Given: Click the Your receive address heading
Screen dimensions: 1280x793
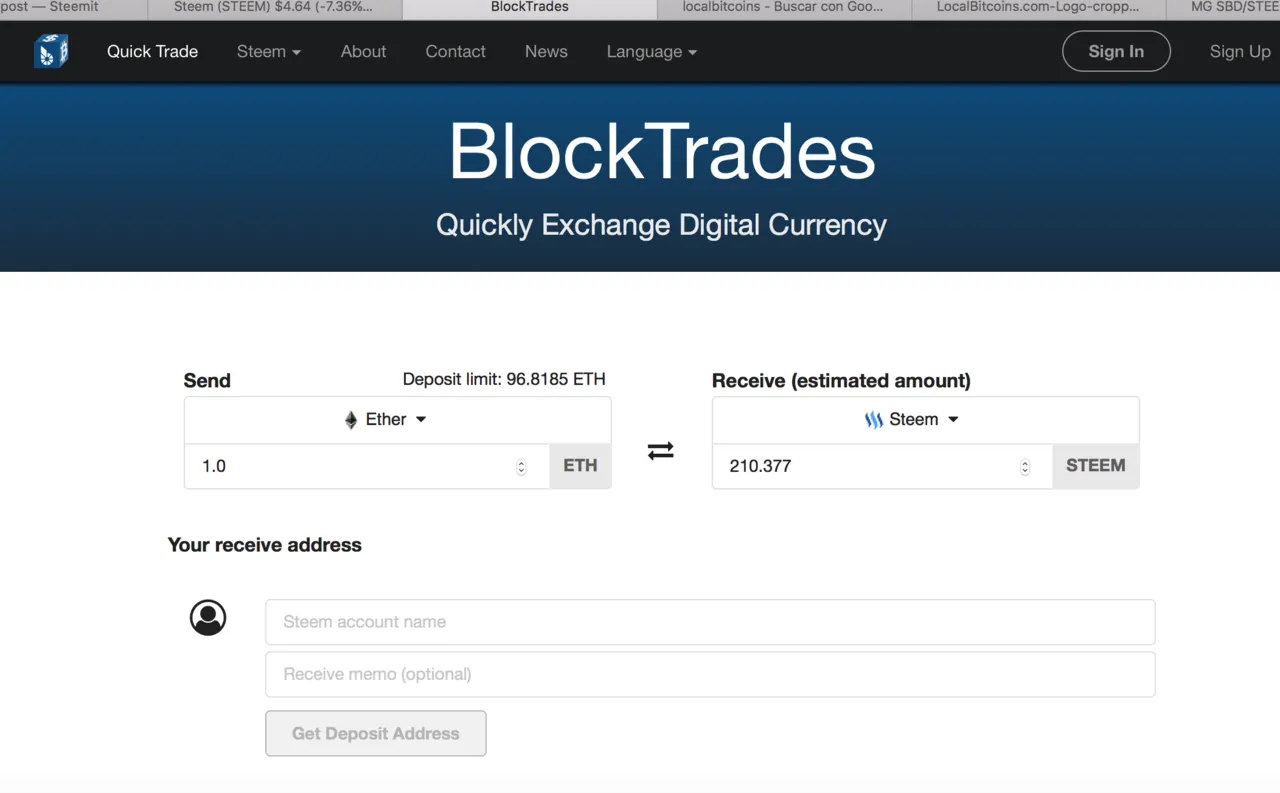Looking at the screenshot, I should 265,545.
